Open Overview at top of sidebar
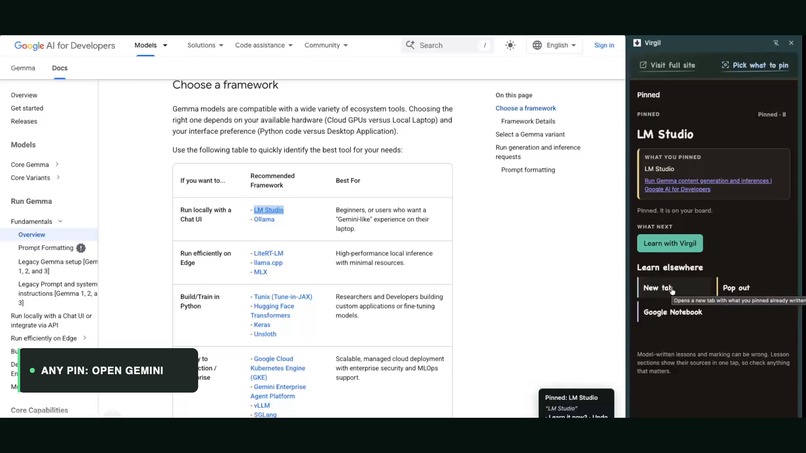The image size is (806, 453). pos(24,95)
